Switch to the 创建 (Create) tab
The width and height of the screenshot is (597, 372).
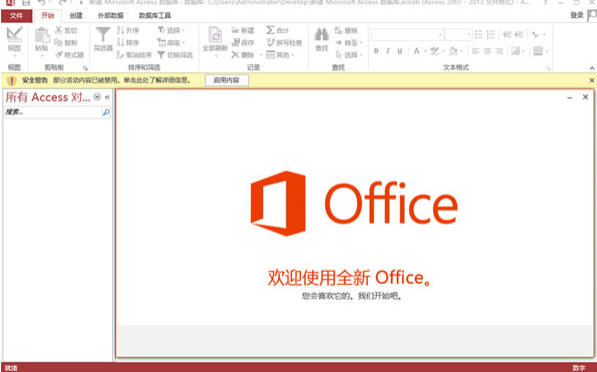coord(76,16)
